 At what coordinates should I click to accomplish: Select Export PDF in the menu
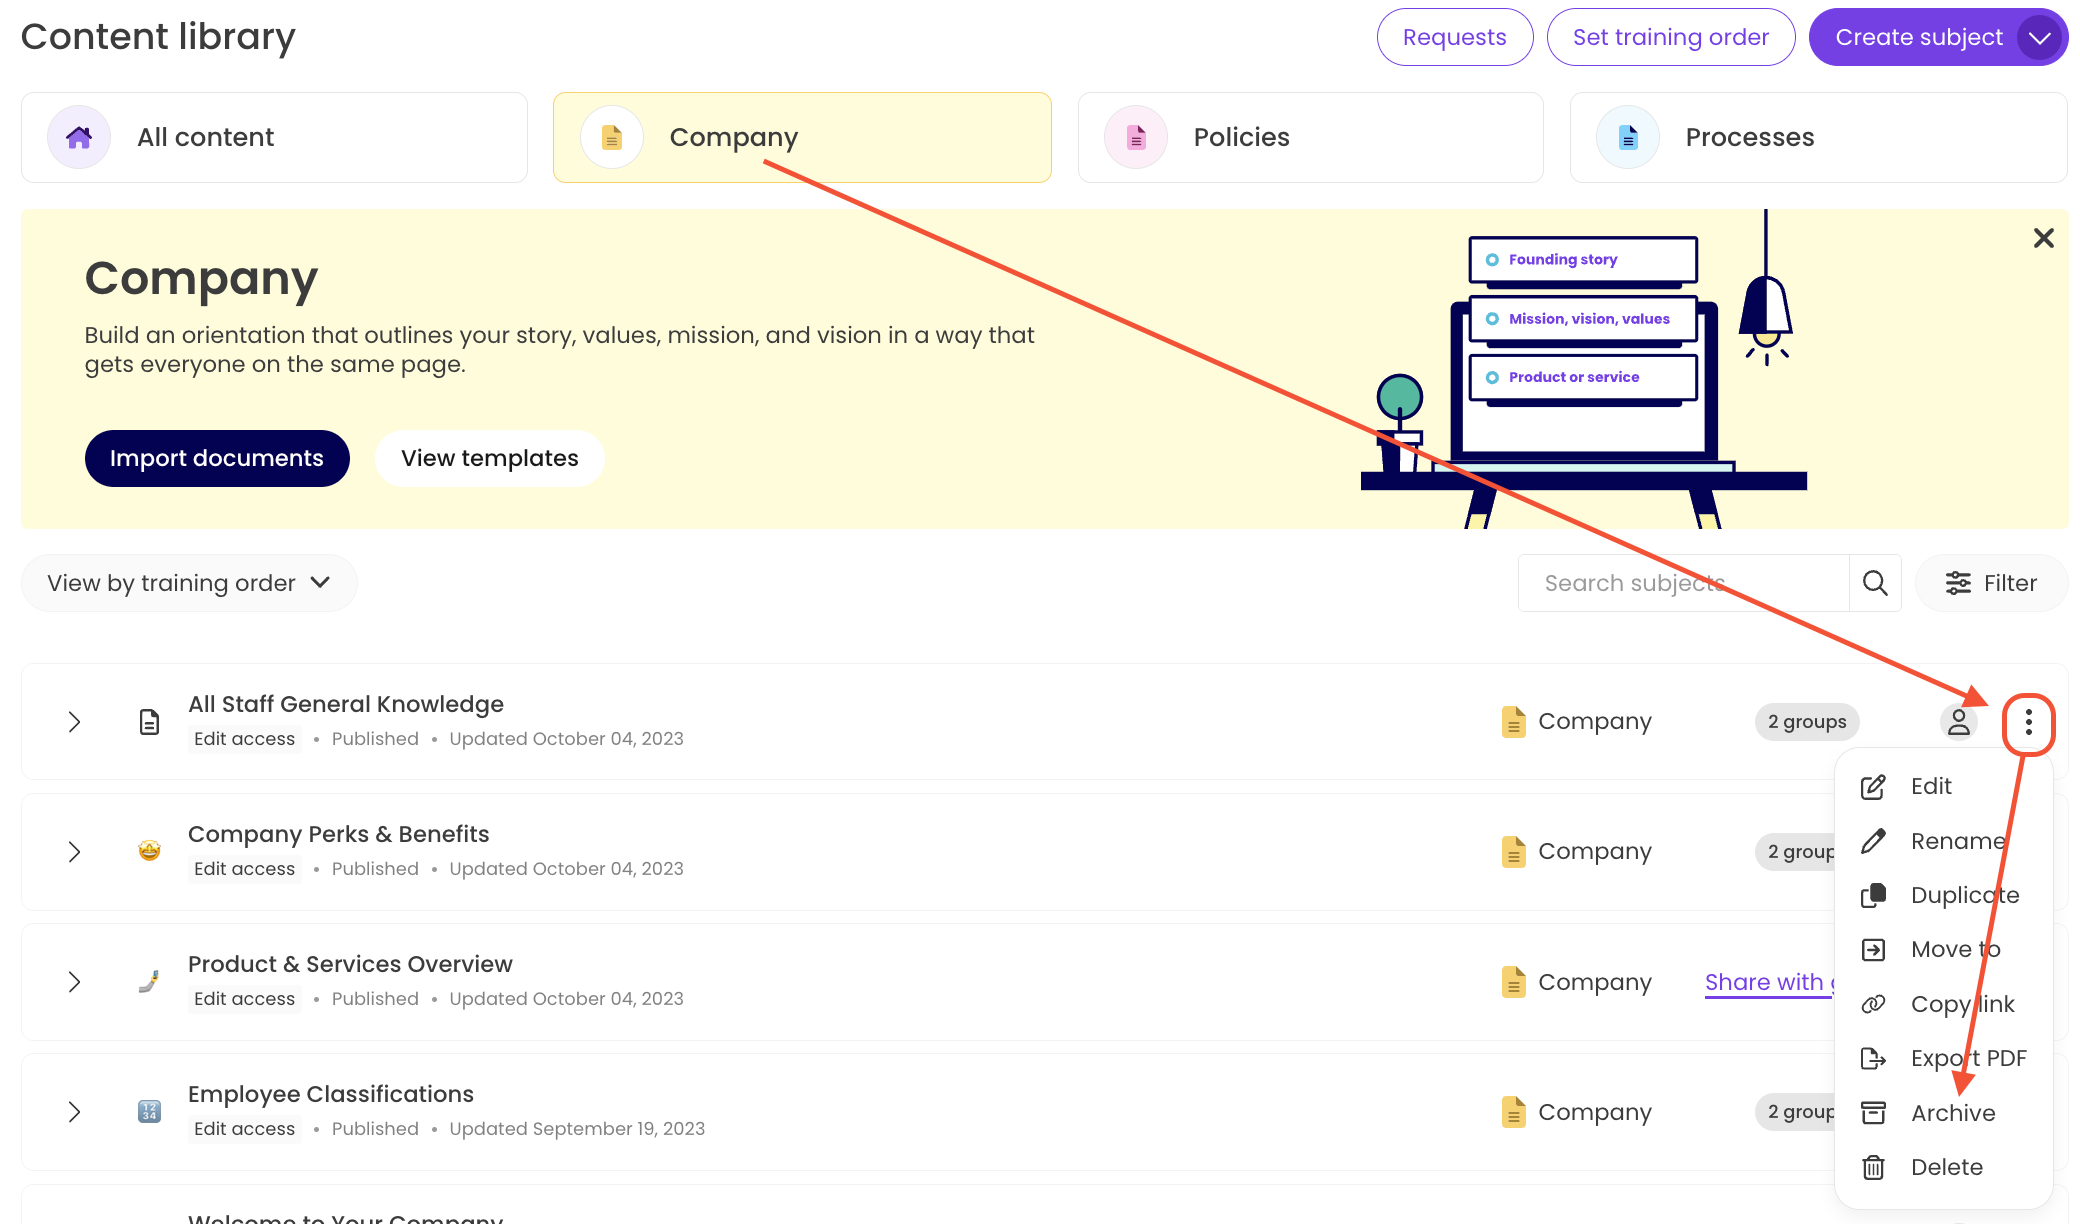click(1966, 1058)
